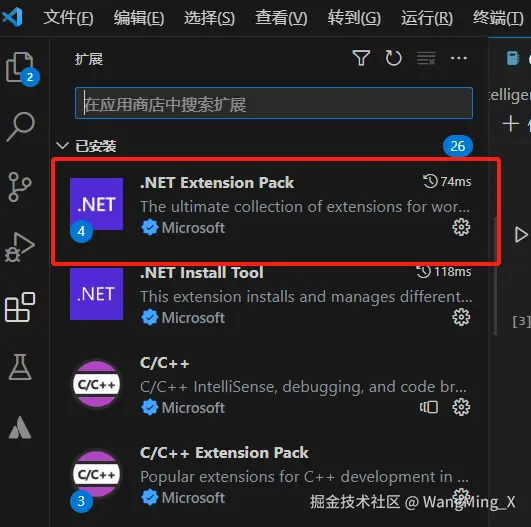Viewport: 531px width, 527px height.
Task: Open the Search view icon
Action: click(x=20, y=127)
